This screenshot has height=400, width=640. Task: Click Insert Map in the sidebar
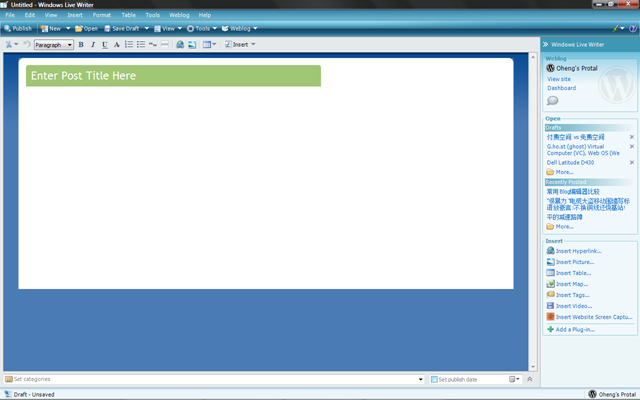click(572, 284)
